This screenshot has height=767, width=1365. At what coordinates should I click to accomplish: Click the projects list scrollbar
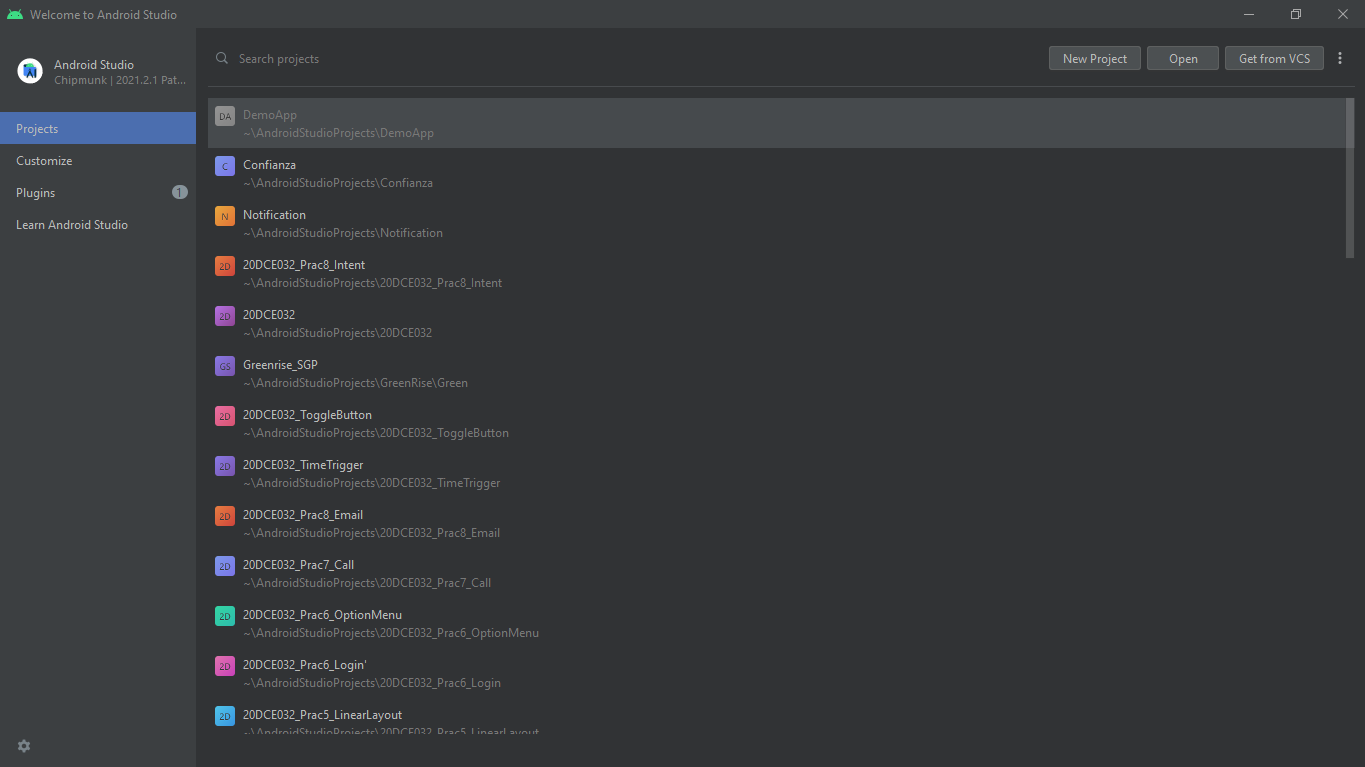1350,178
